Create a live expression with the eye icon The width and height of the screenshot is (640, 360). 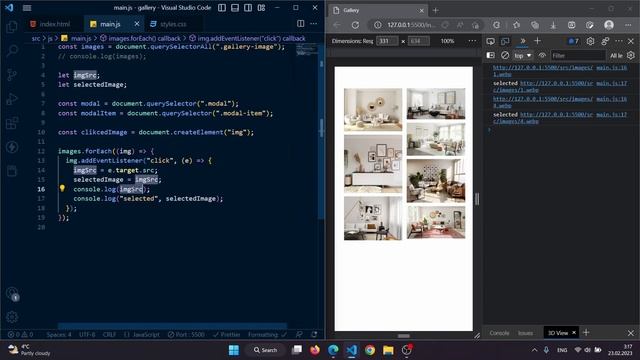tap(542, 55)
